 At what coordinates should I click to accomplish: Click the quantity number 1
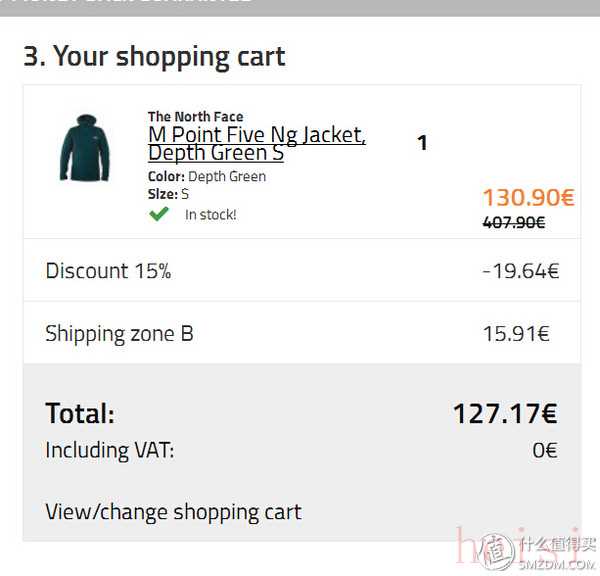(422, 143)
